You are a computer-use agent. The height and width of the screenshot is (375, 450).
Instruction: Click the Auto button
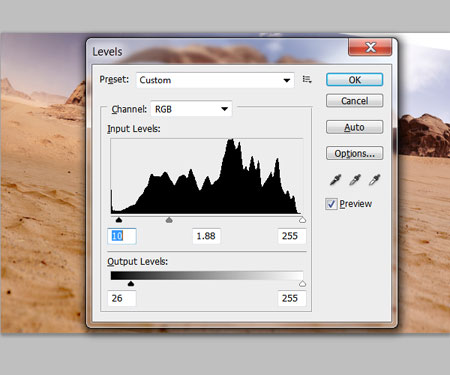tap(354, 127)
